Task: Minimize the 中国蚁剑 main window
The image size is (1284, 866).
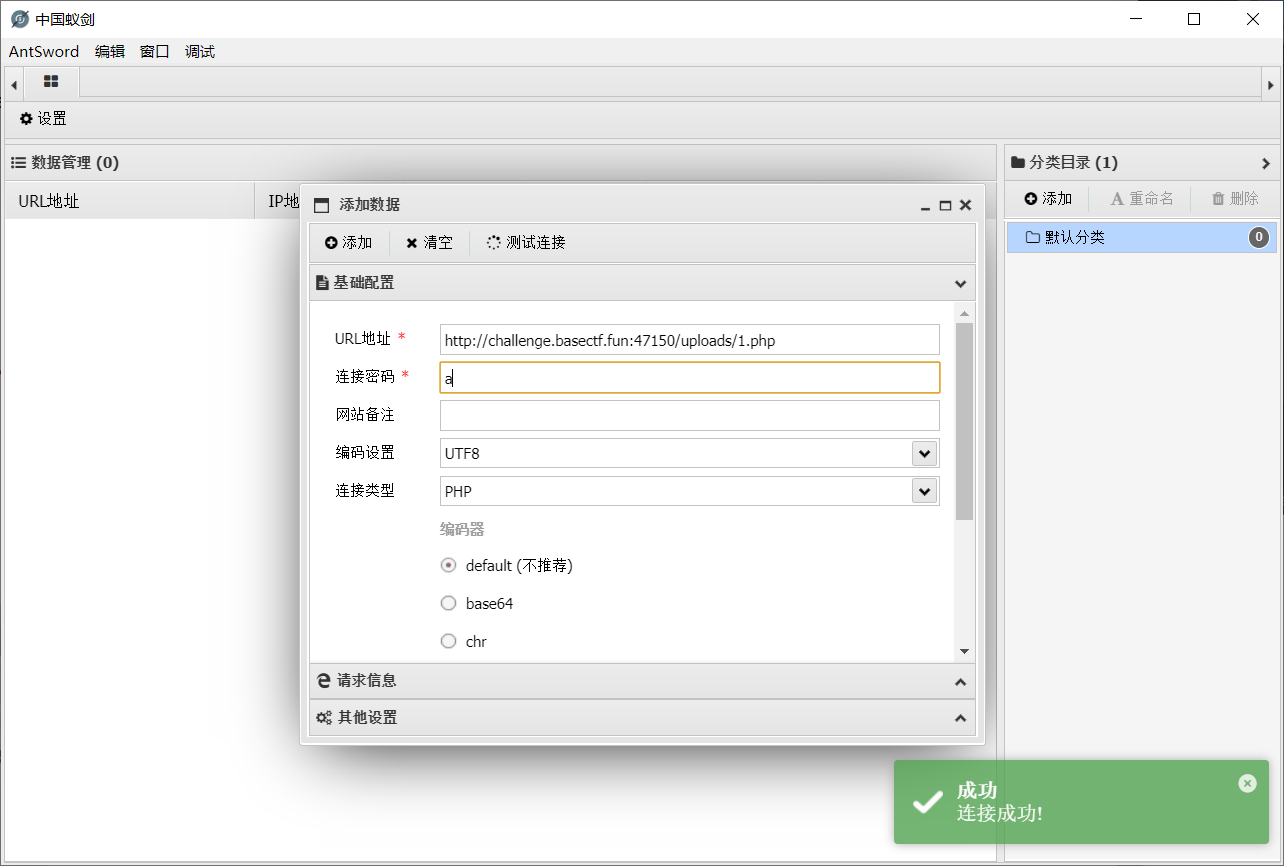Action: 1135,18
